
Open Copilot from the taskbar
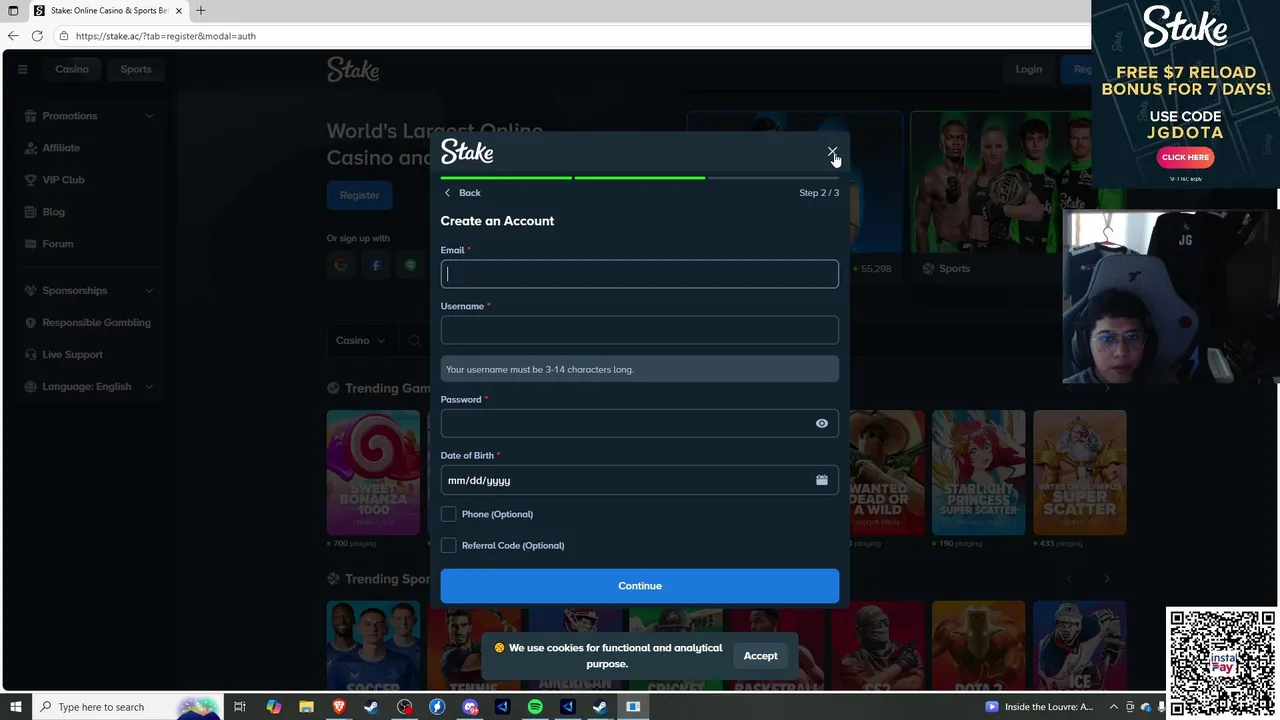[x=273, y=707]
